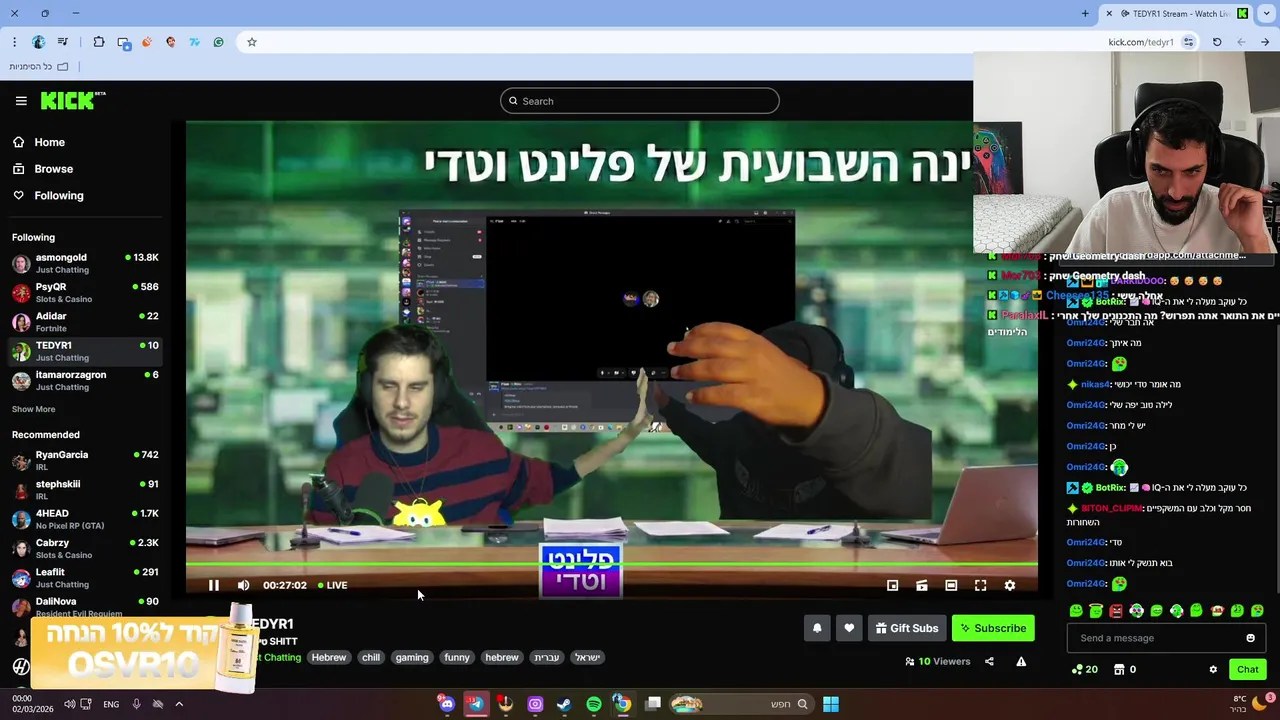Open browser three-dot menu
The image size is (1280, 720).
(x=14, y=42)
